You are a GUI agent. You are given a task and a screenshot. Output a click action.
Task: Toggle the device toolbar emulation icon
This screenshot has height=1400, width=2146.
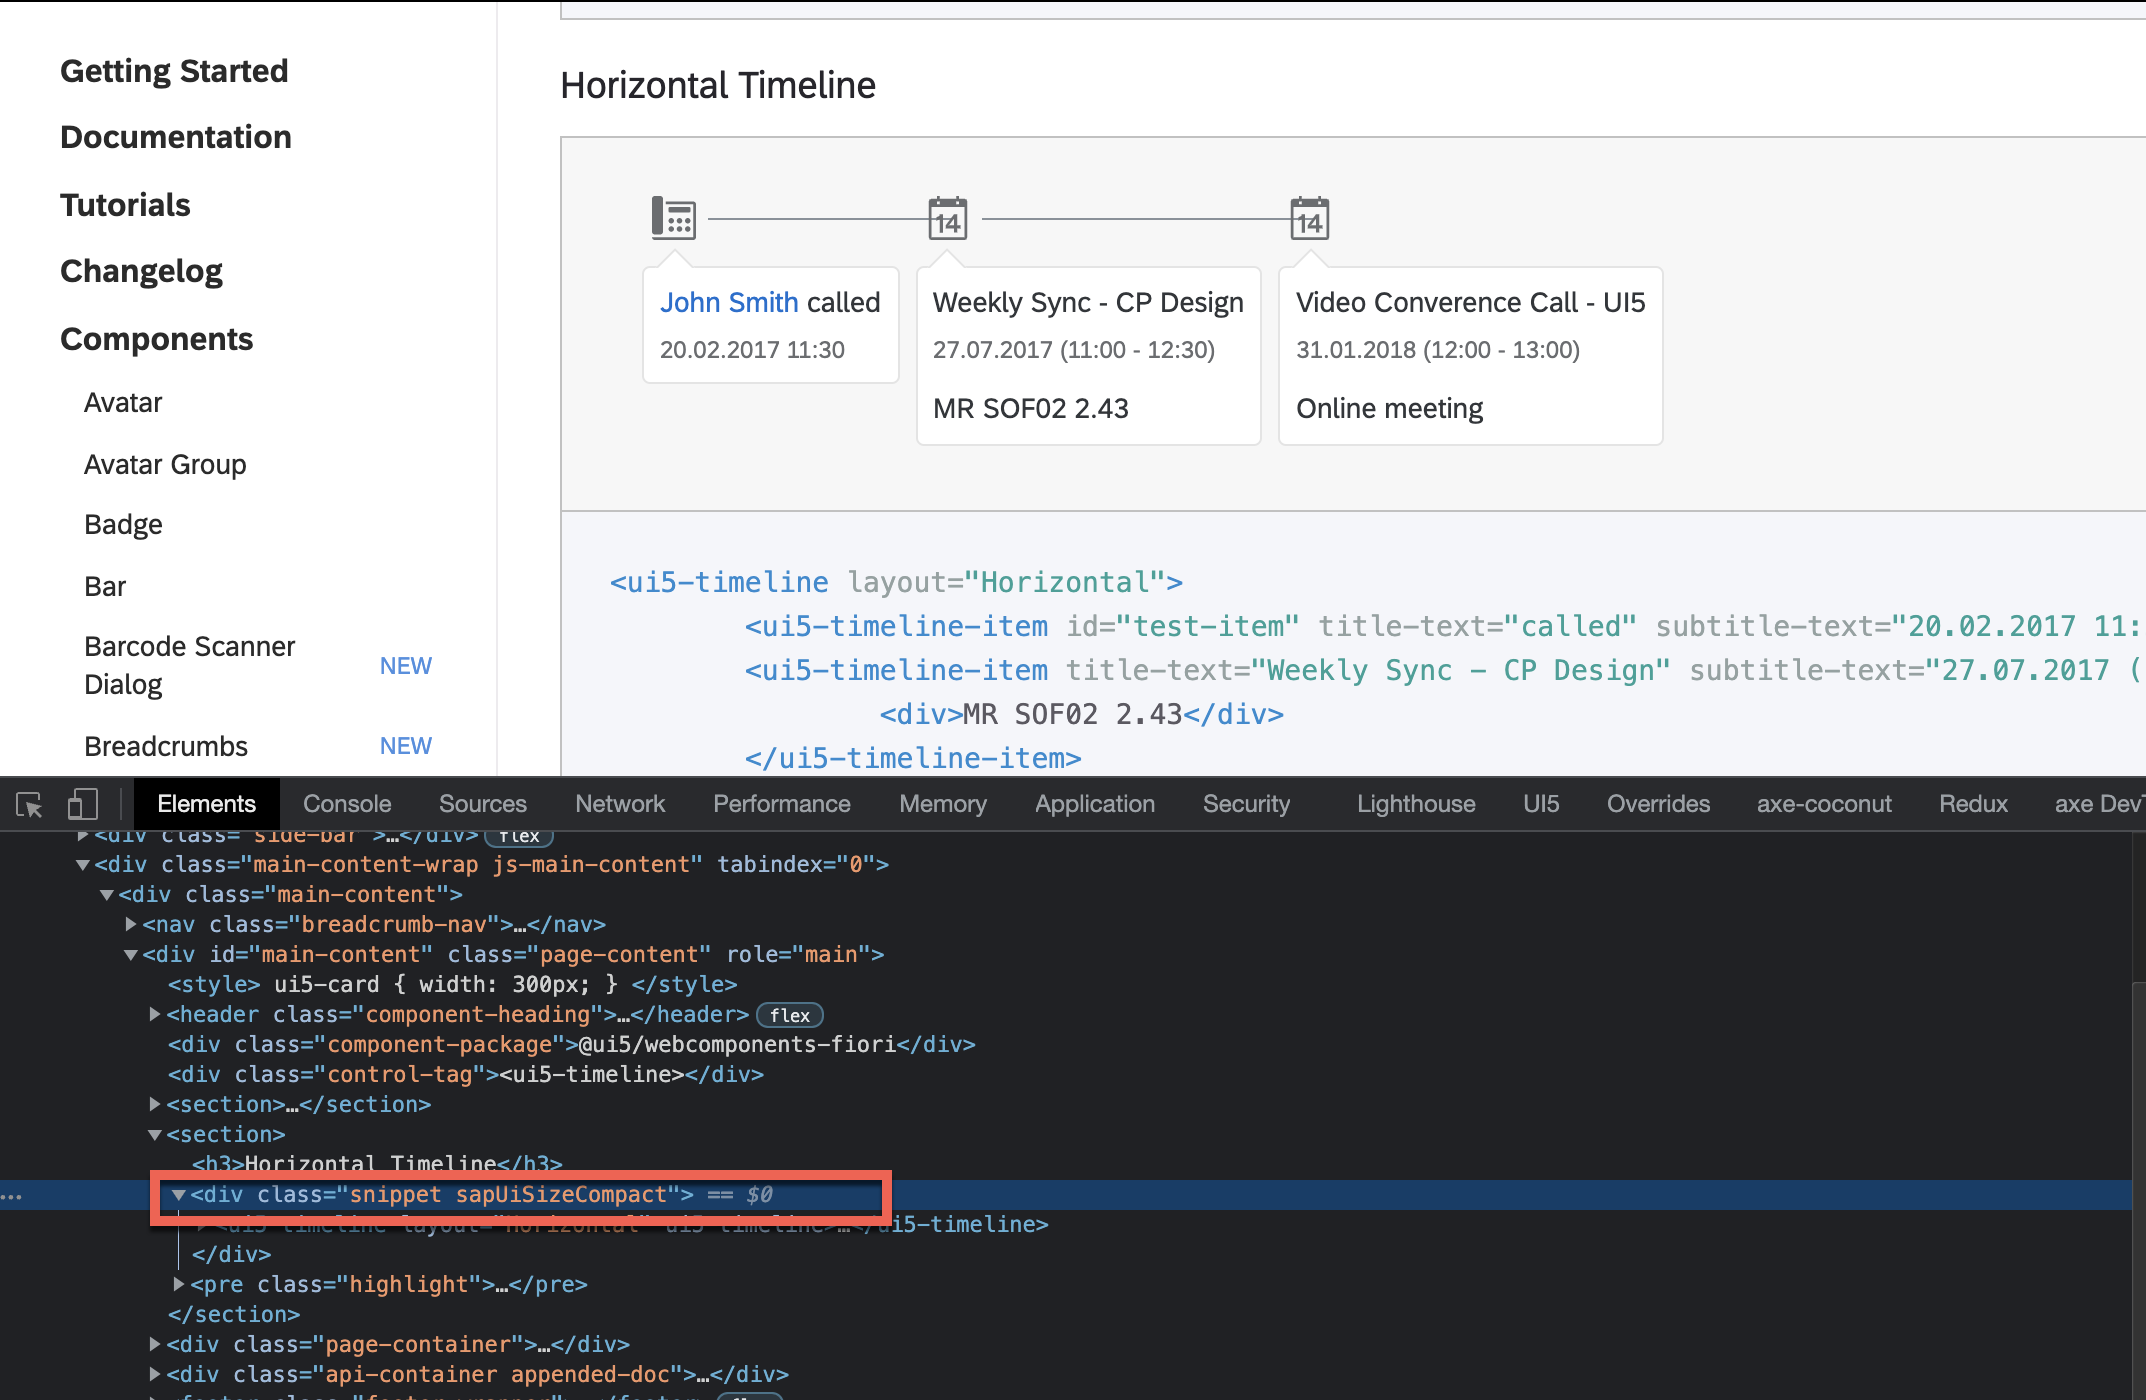pos(83,803)
